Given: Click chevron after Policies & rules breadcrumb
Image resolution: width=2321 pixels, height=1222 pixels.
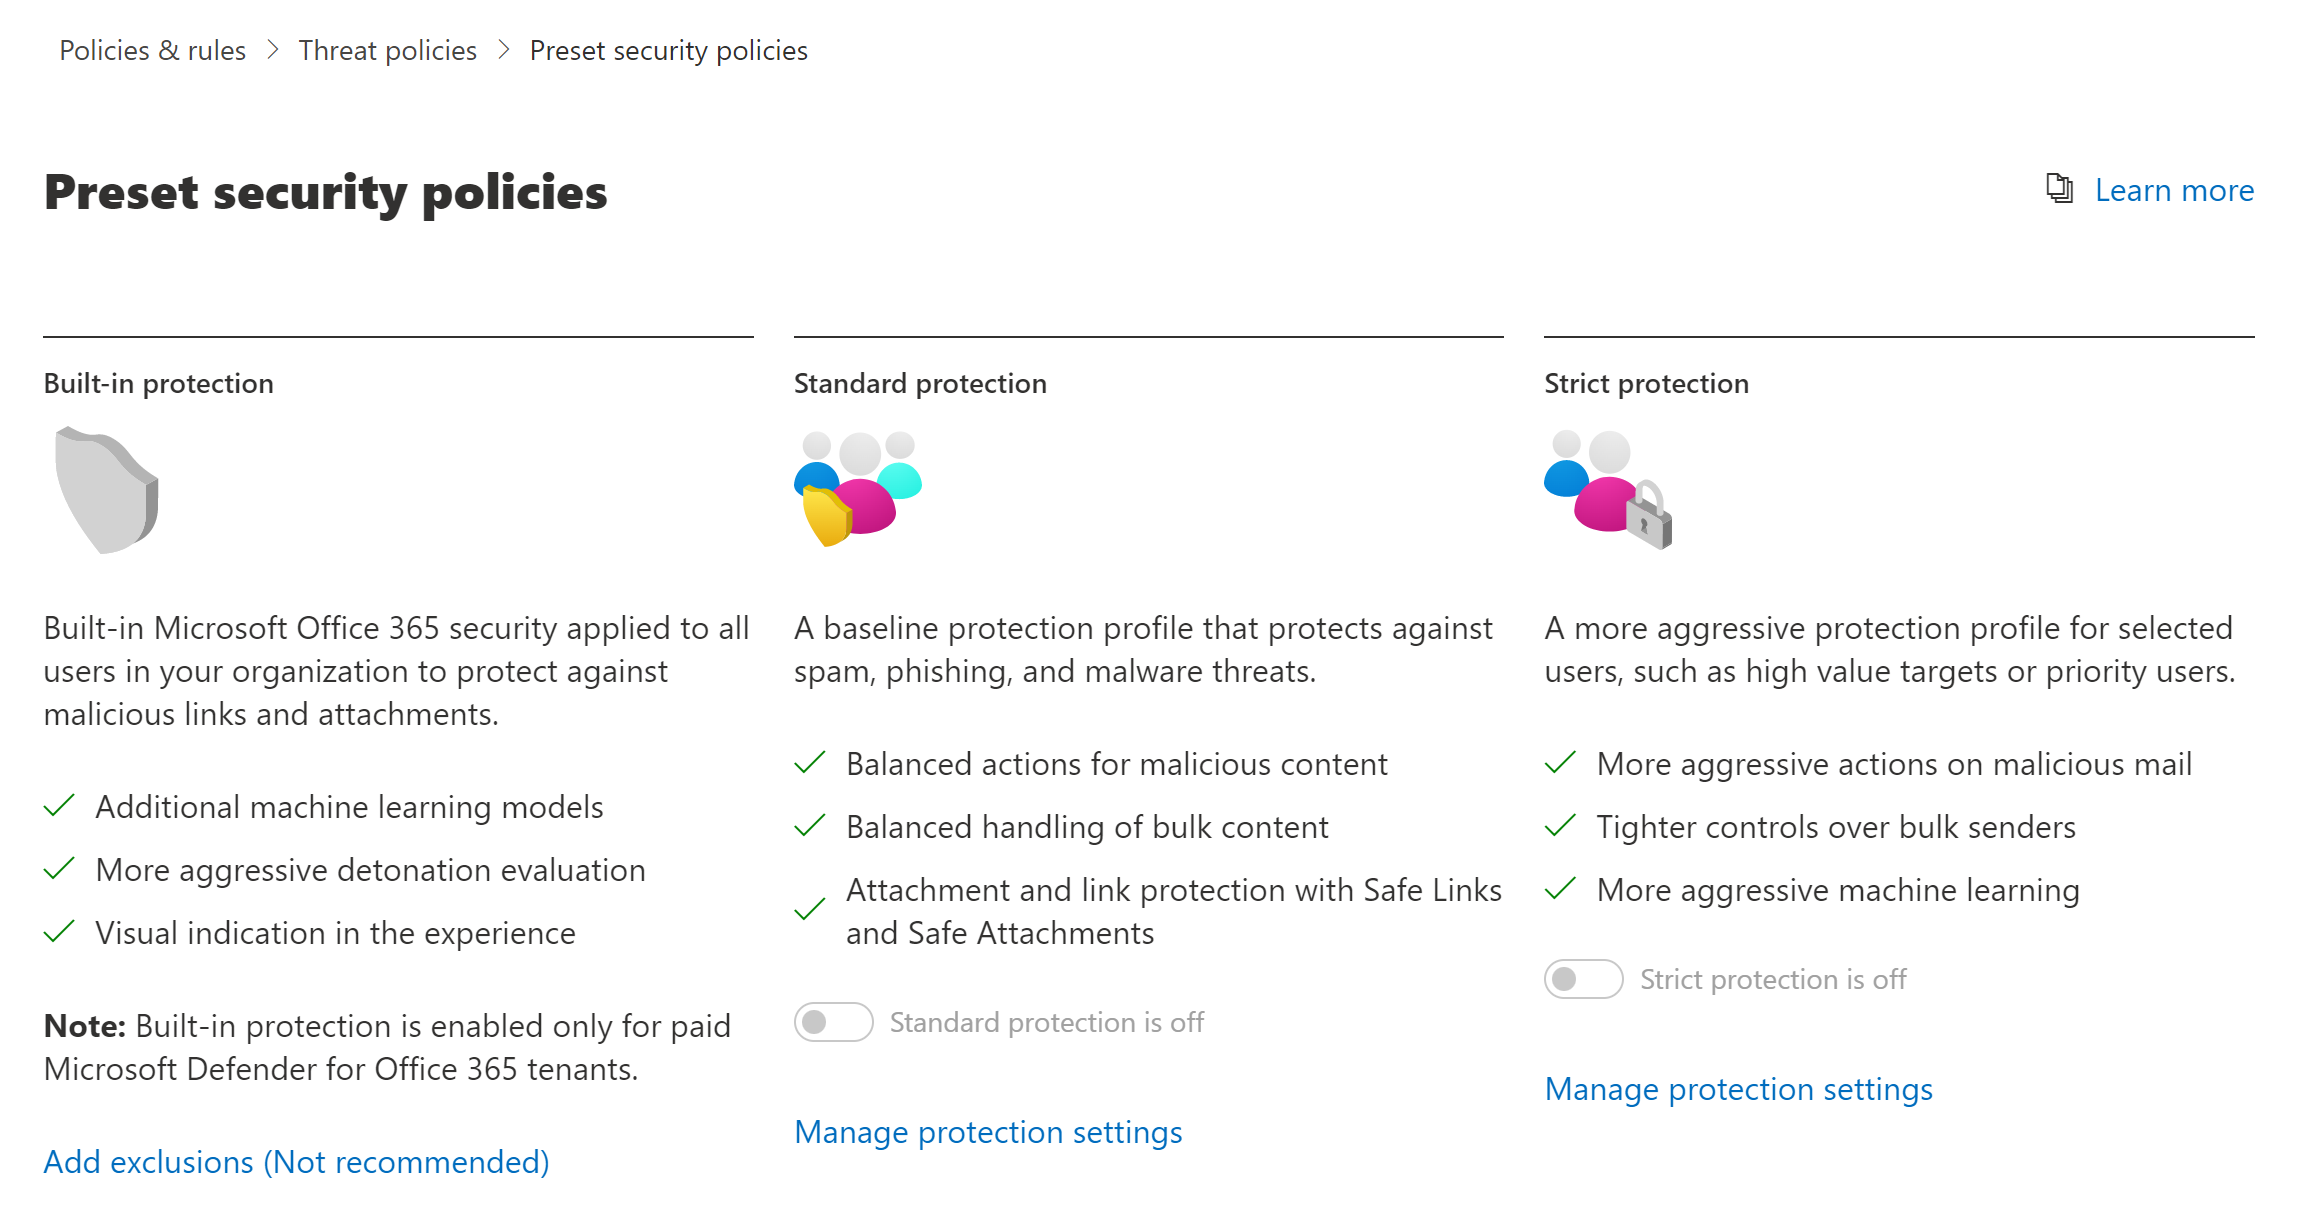Looking at the screenshot, I should [272, 50].
